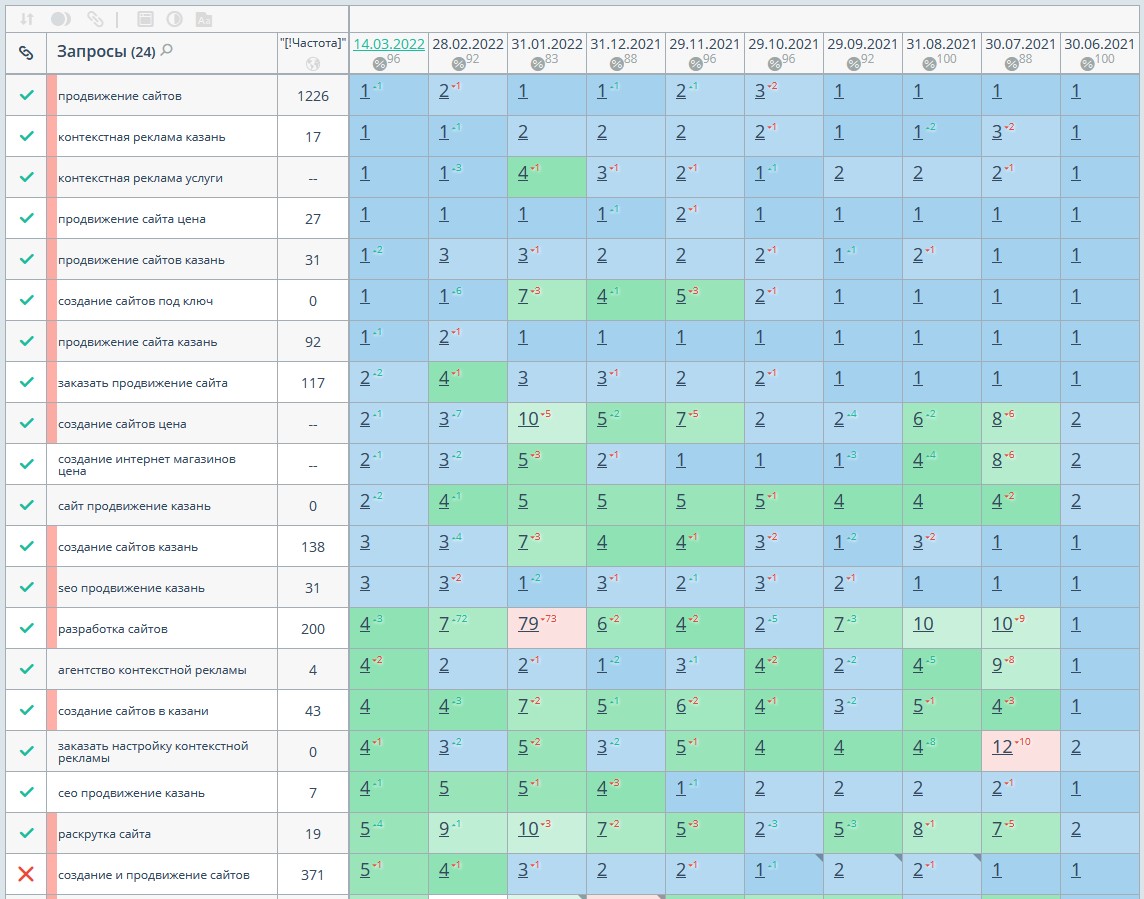Click the search magnifier next to Запросы
1144x899 pixels.
pyautogui.click(x=167, y=51)
